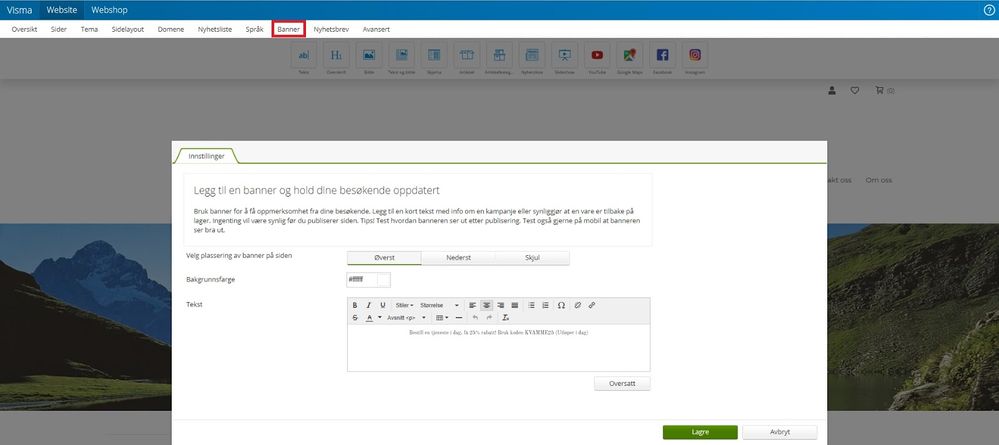Toggle italic in the text editor
This screenshot has height=445, width=999.
369,305
